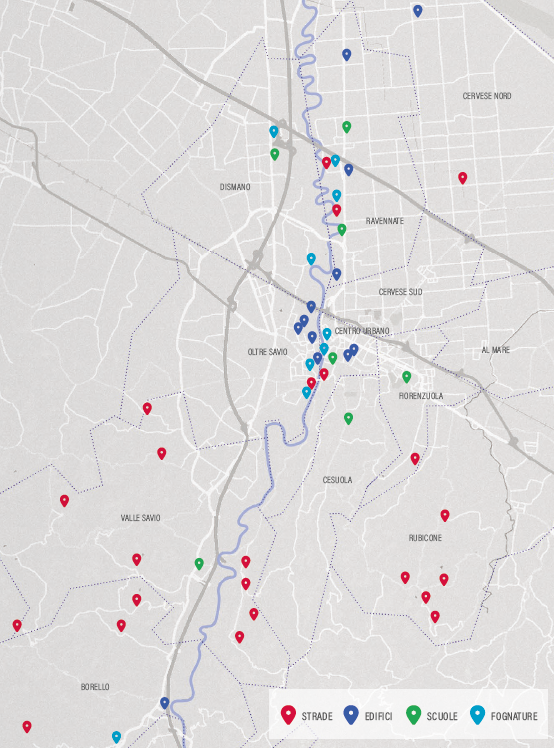
Task: Select the green pin above Cesuola label
Action: coord(348,418)
